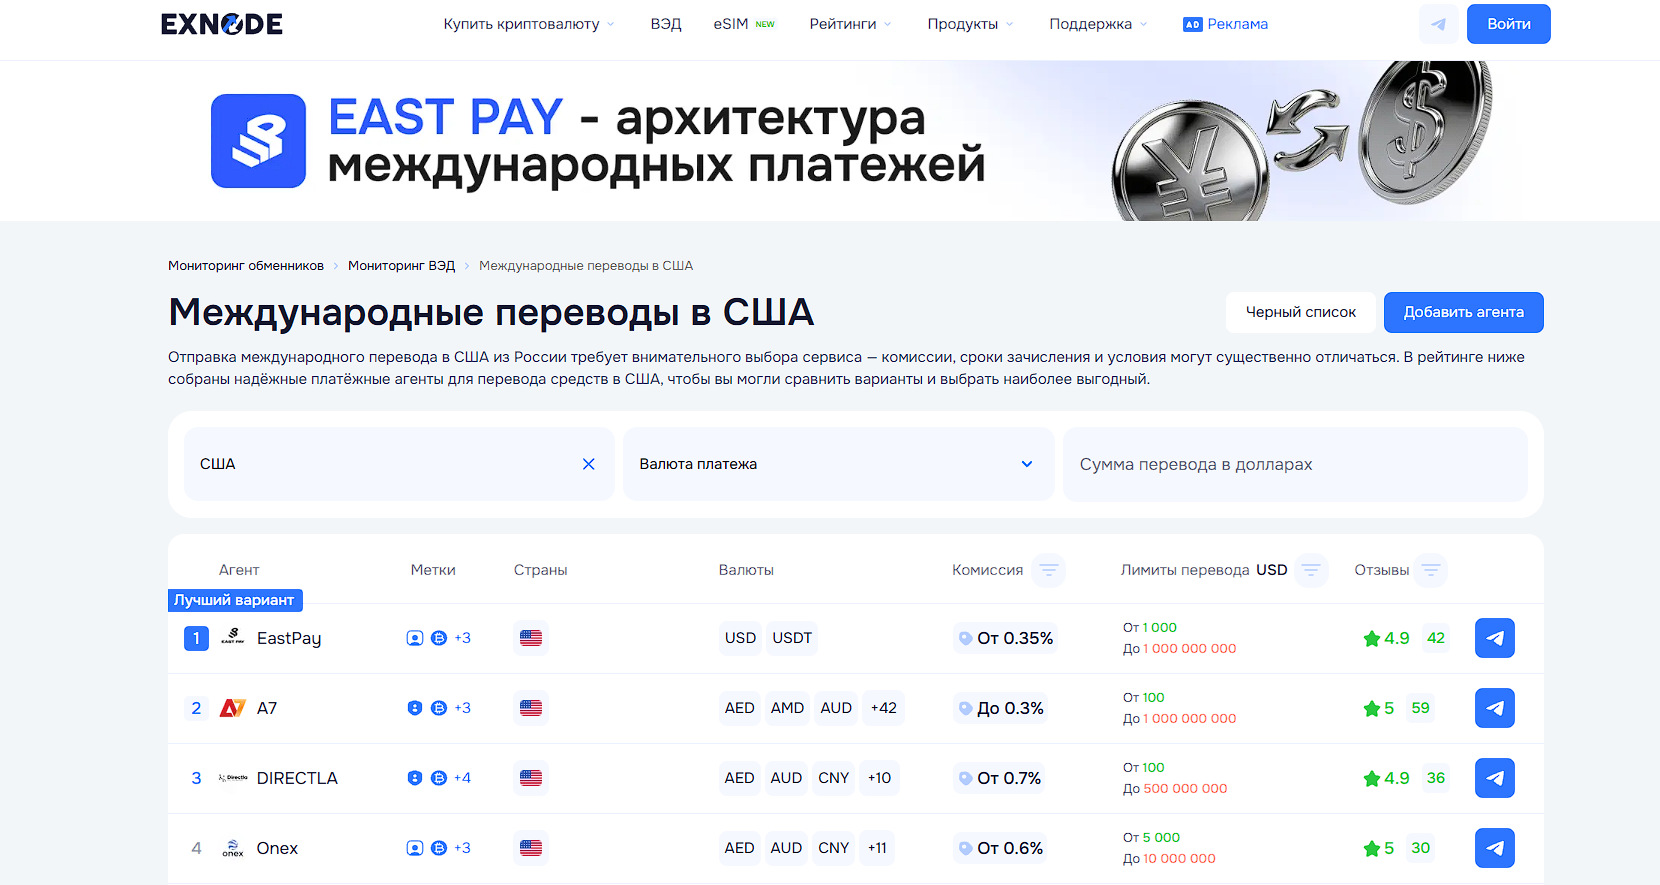
Task: Click the USDT currency tag for EastPay
Action: click(792, 638)
